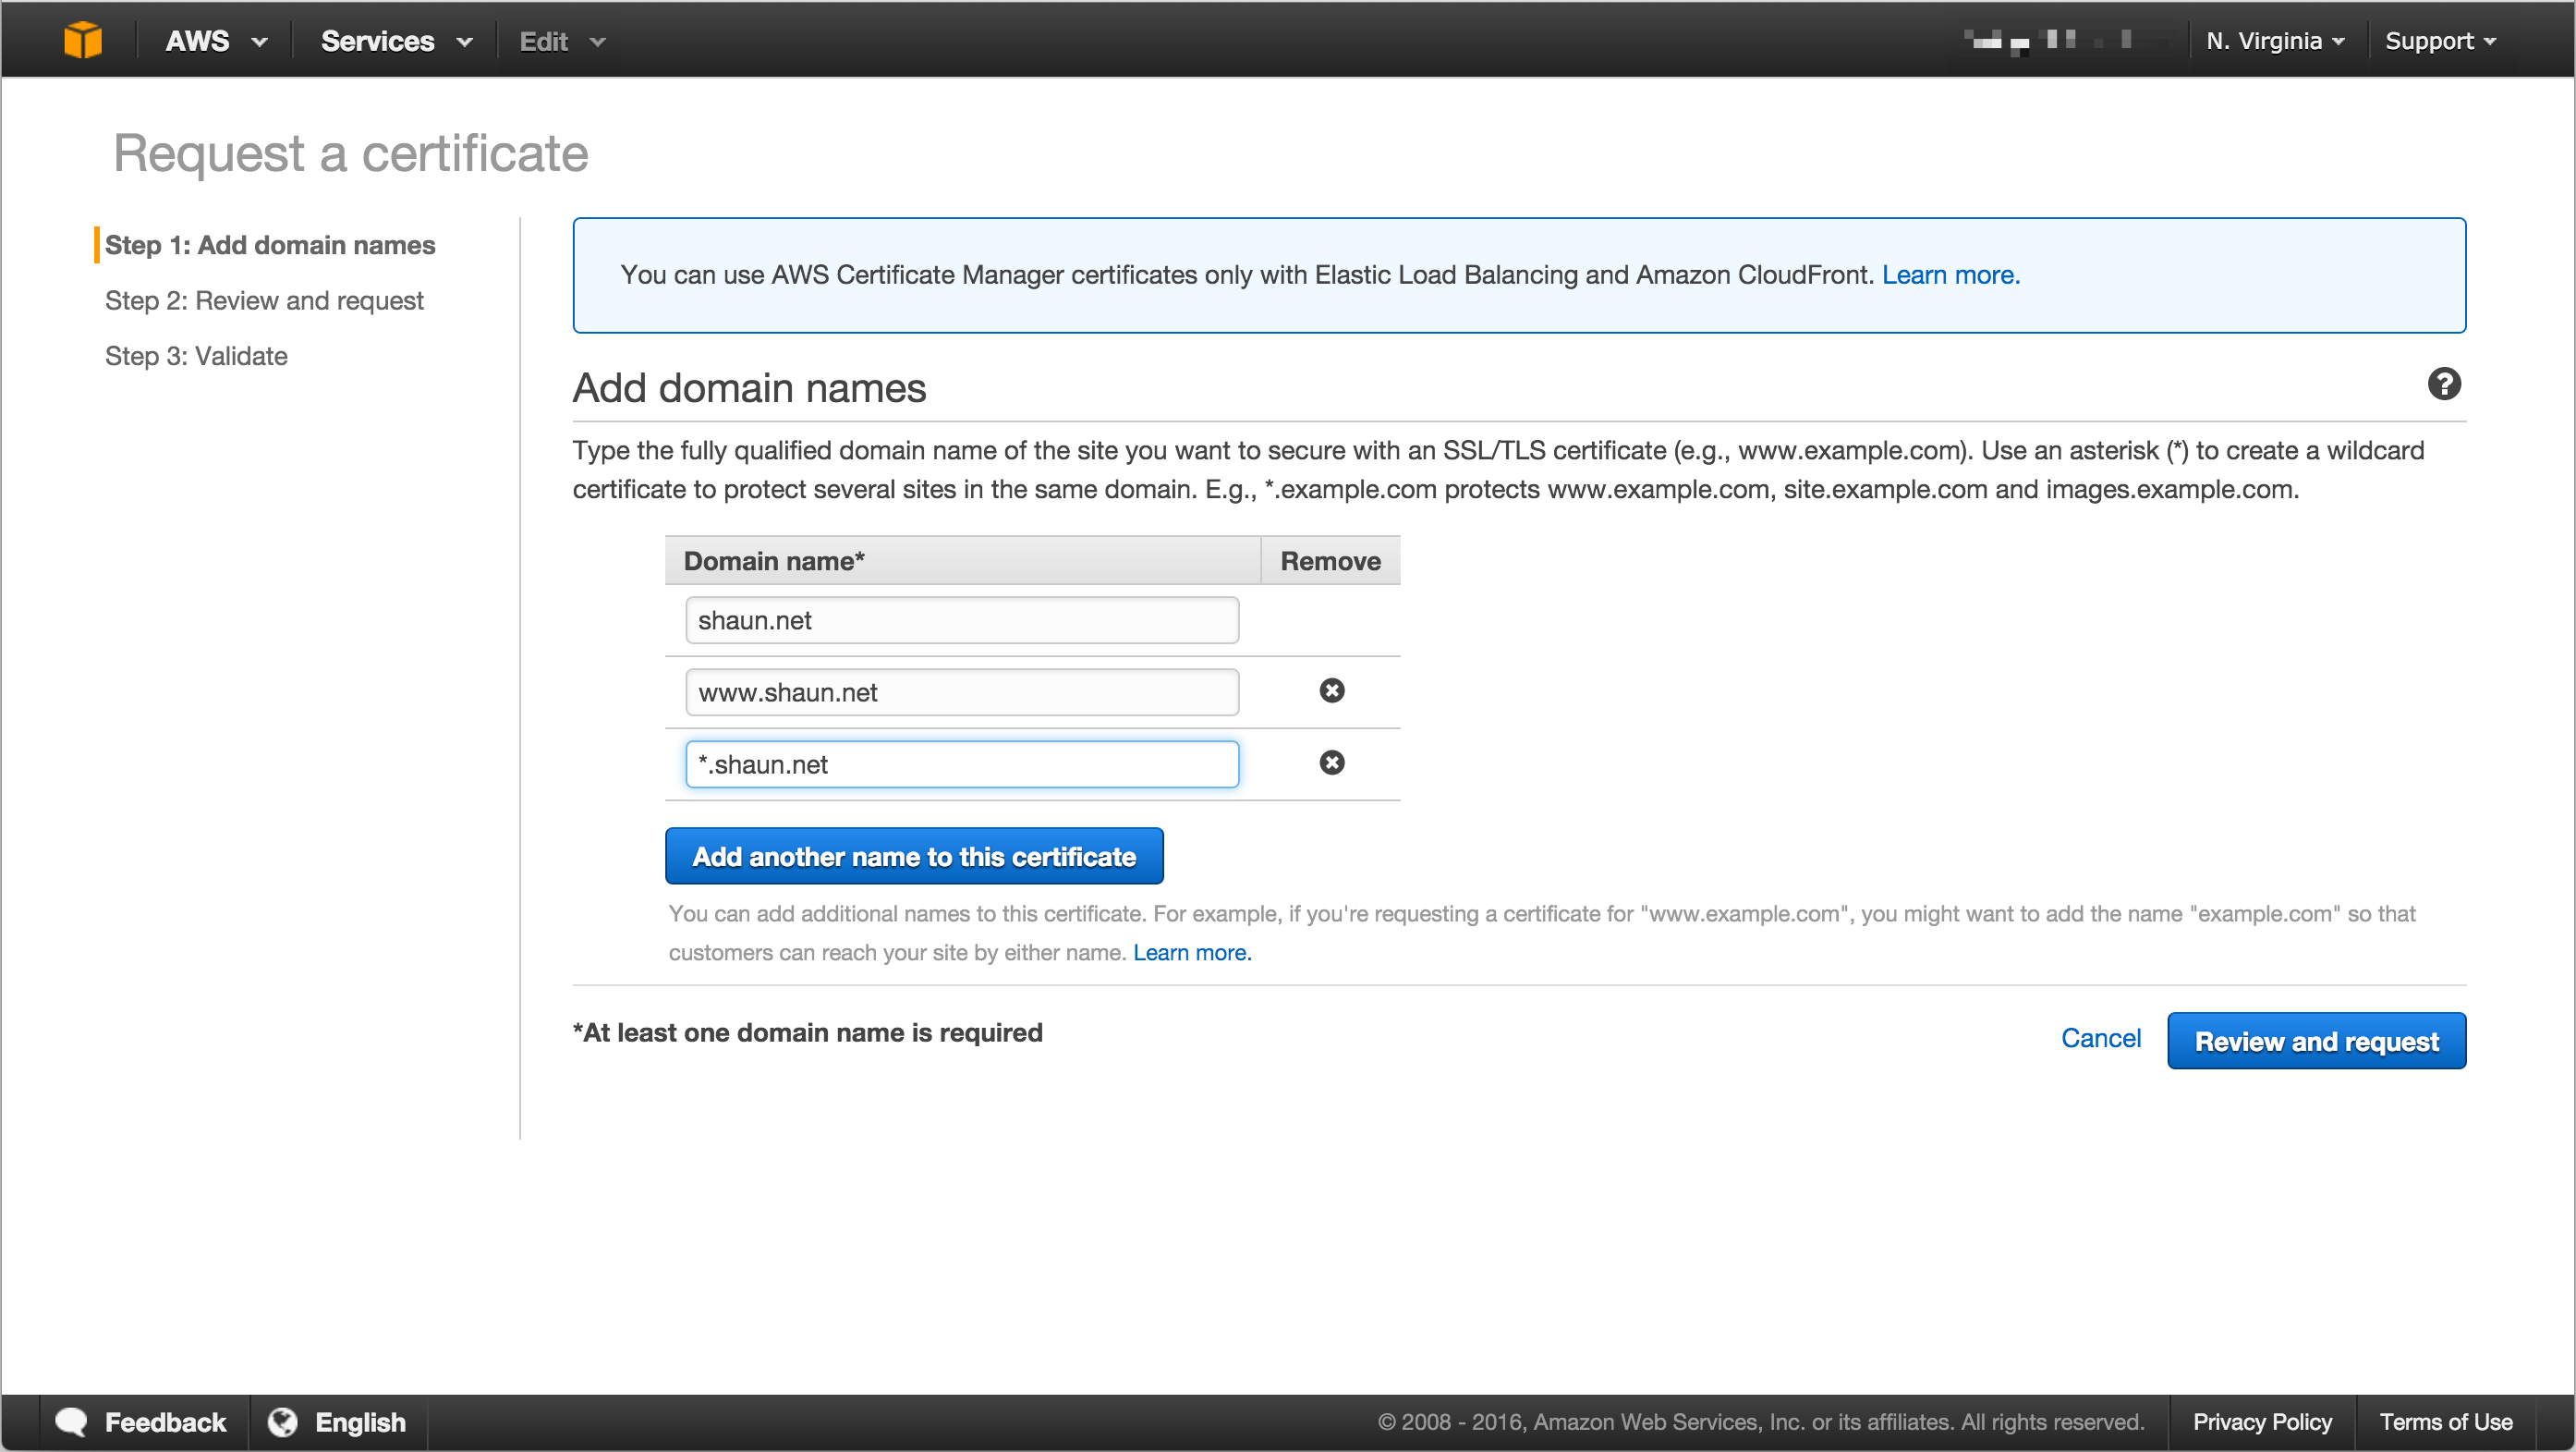The width and height of the screenshot is (2576, 1452).
Task: Remove the *.shaun.net wildcard row
Action: click(x=1331, y=763)
